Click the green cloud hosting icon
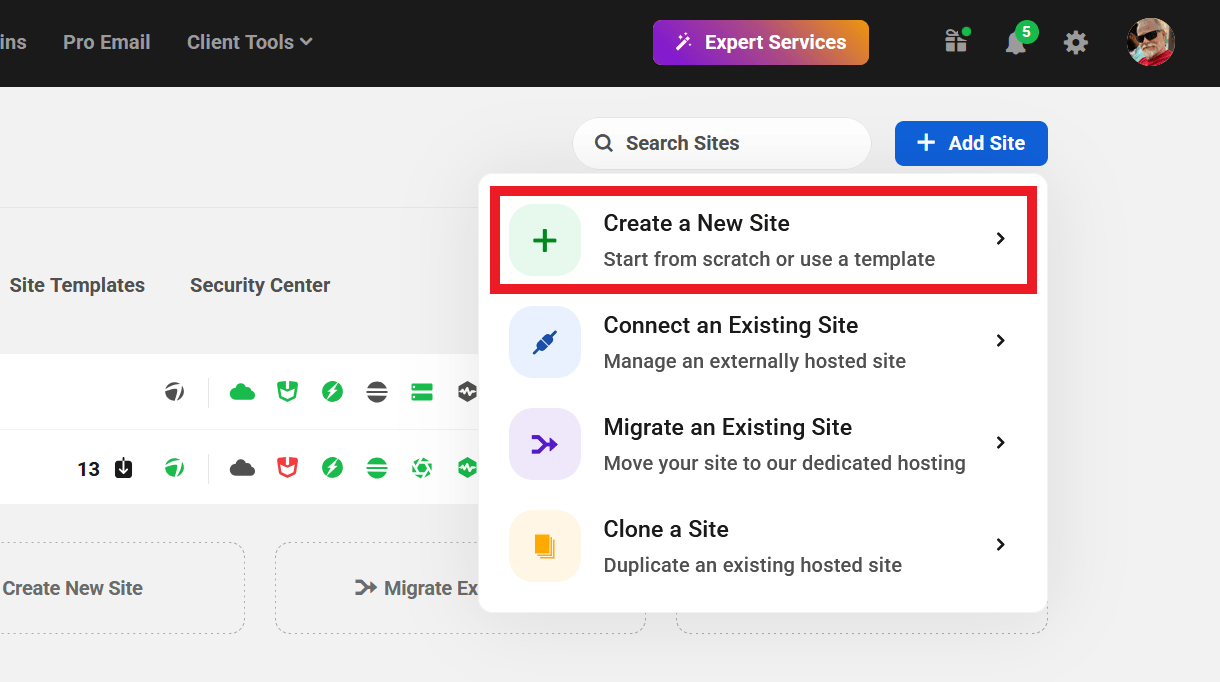 [x=241, y=391]
